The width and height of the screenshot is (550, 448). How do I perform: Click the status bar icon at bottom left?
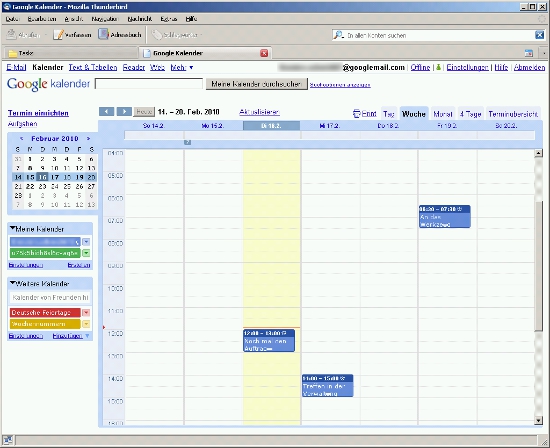point(8,440)
